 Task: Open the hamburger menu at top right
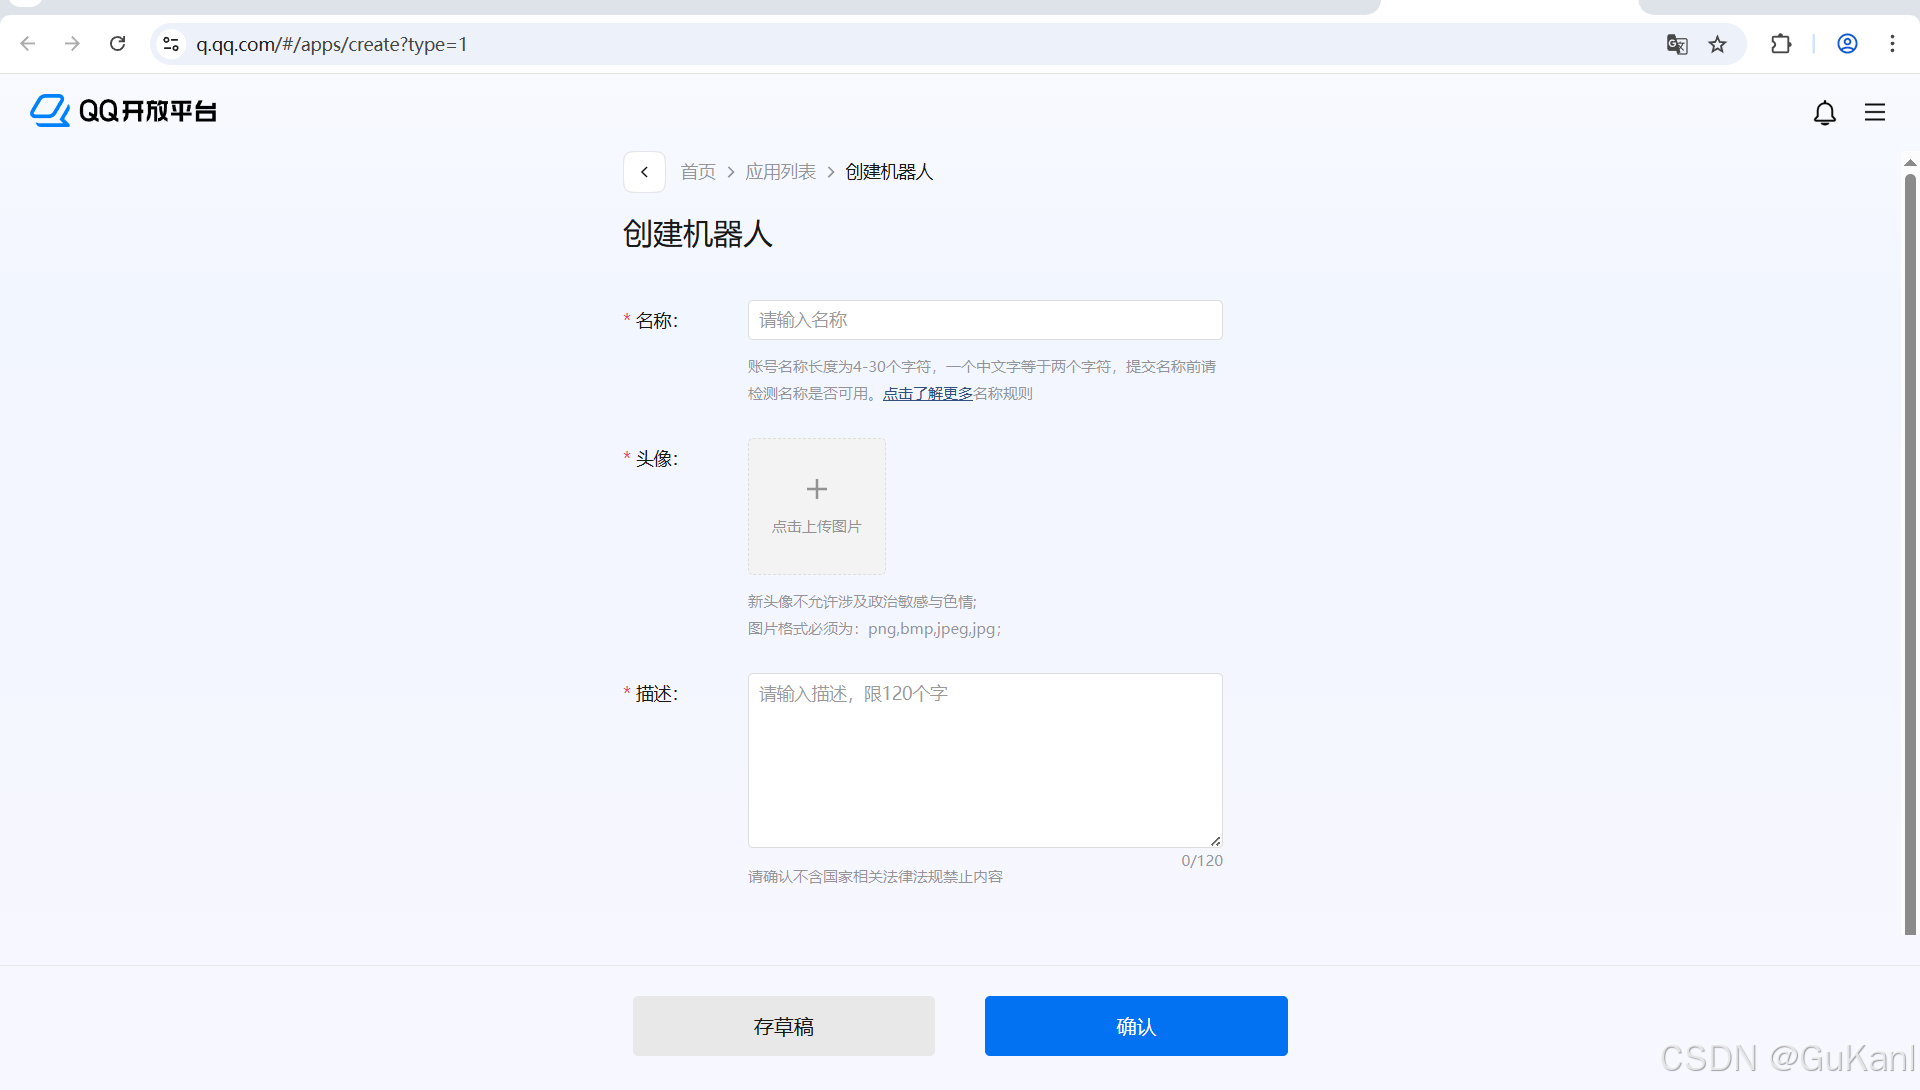pyautogui.click(x=1875, y=112)
